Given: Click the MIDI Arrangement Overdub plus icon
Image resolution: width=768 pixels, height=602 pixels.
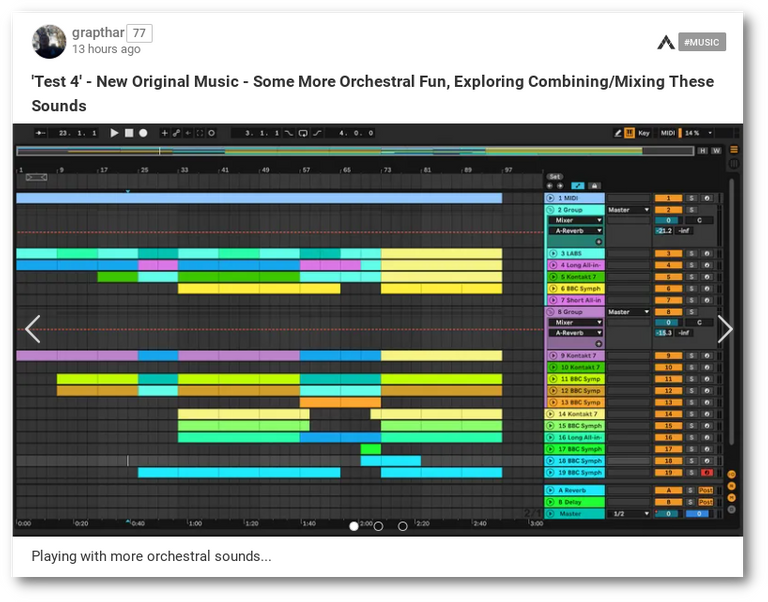Looking at the screenshot, I should pos(165,133).
